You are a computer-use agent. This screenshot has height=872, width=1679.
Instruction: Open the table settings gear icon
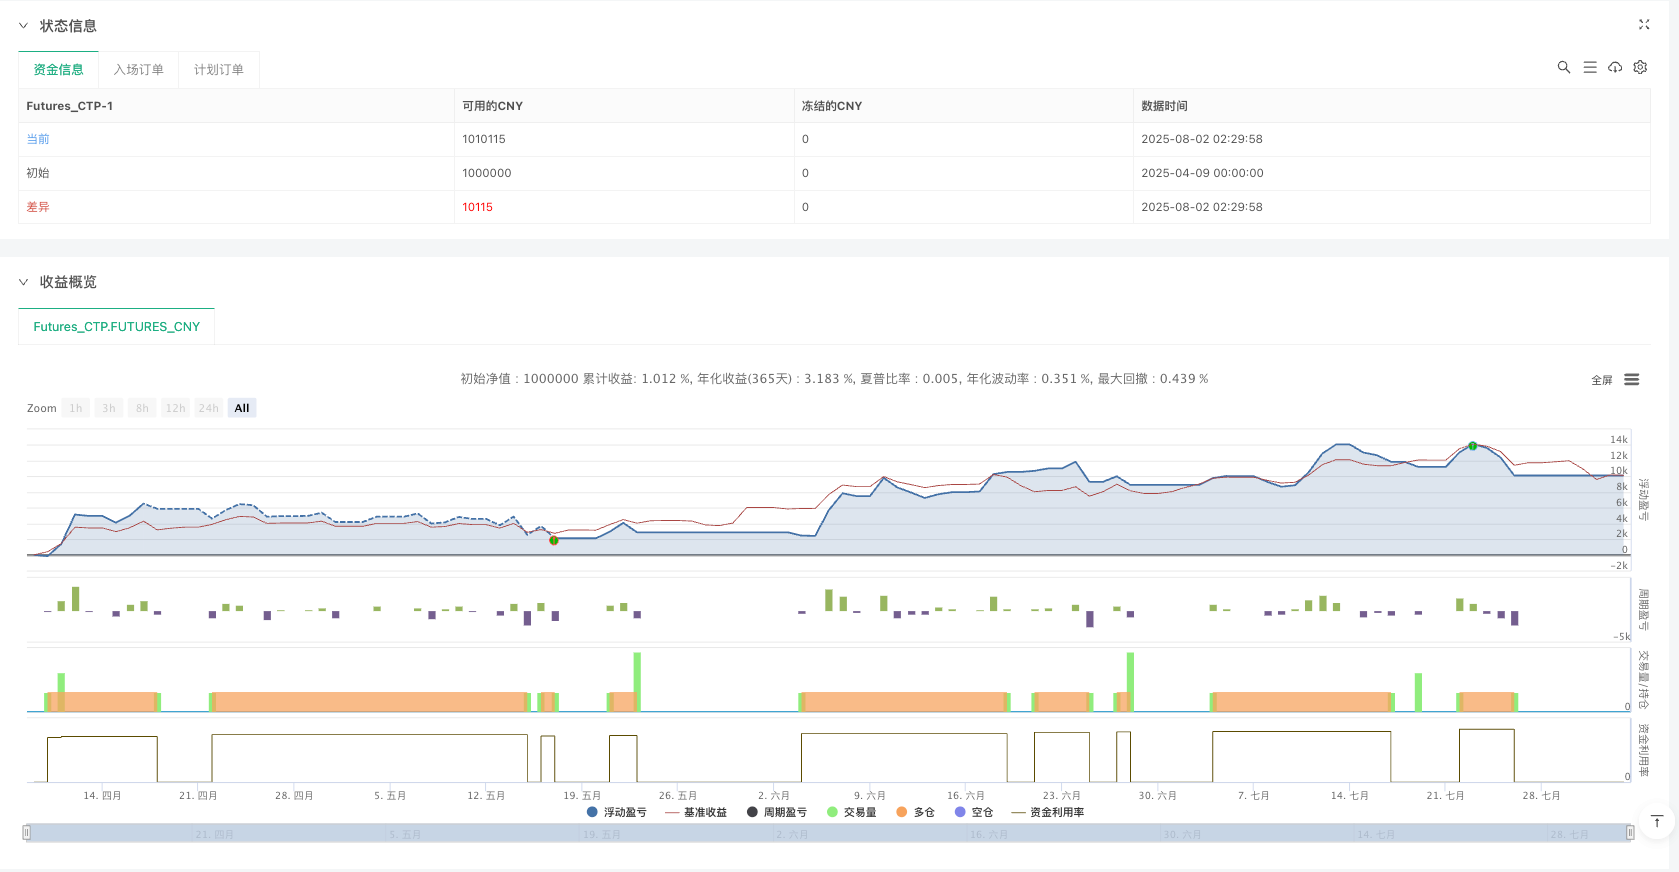point(1640,67)
